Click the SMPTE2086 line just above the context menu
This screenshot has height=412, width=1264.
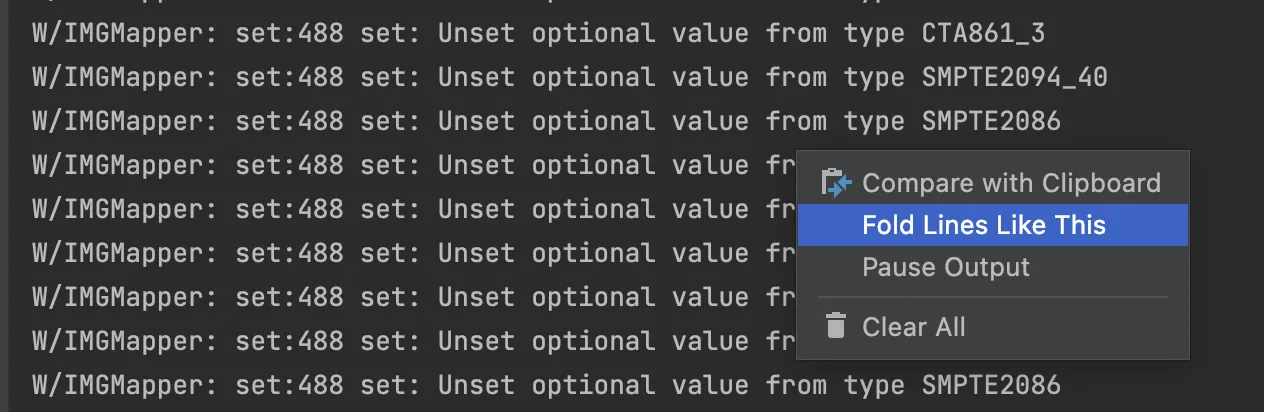tap(545, 122)
